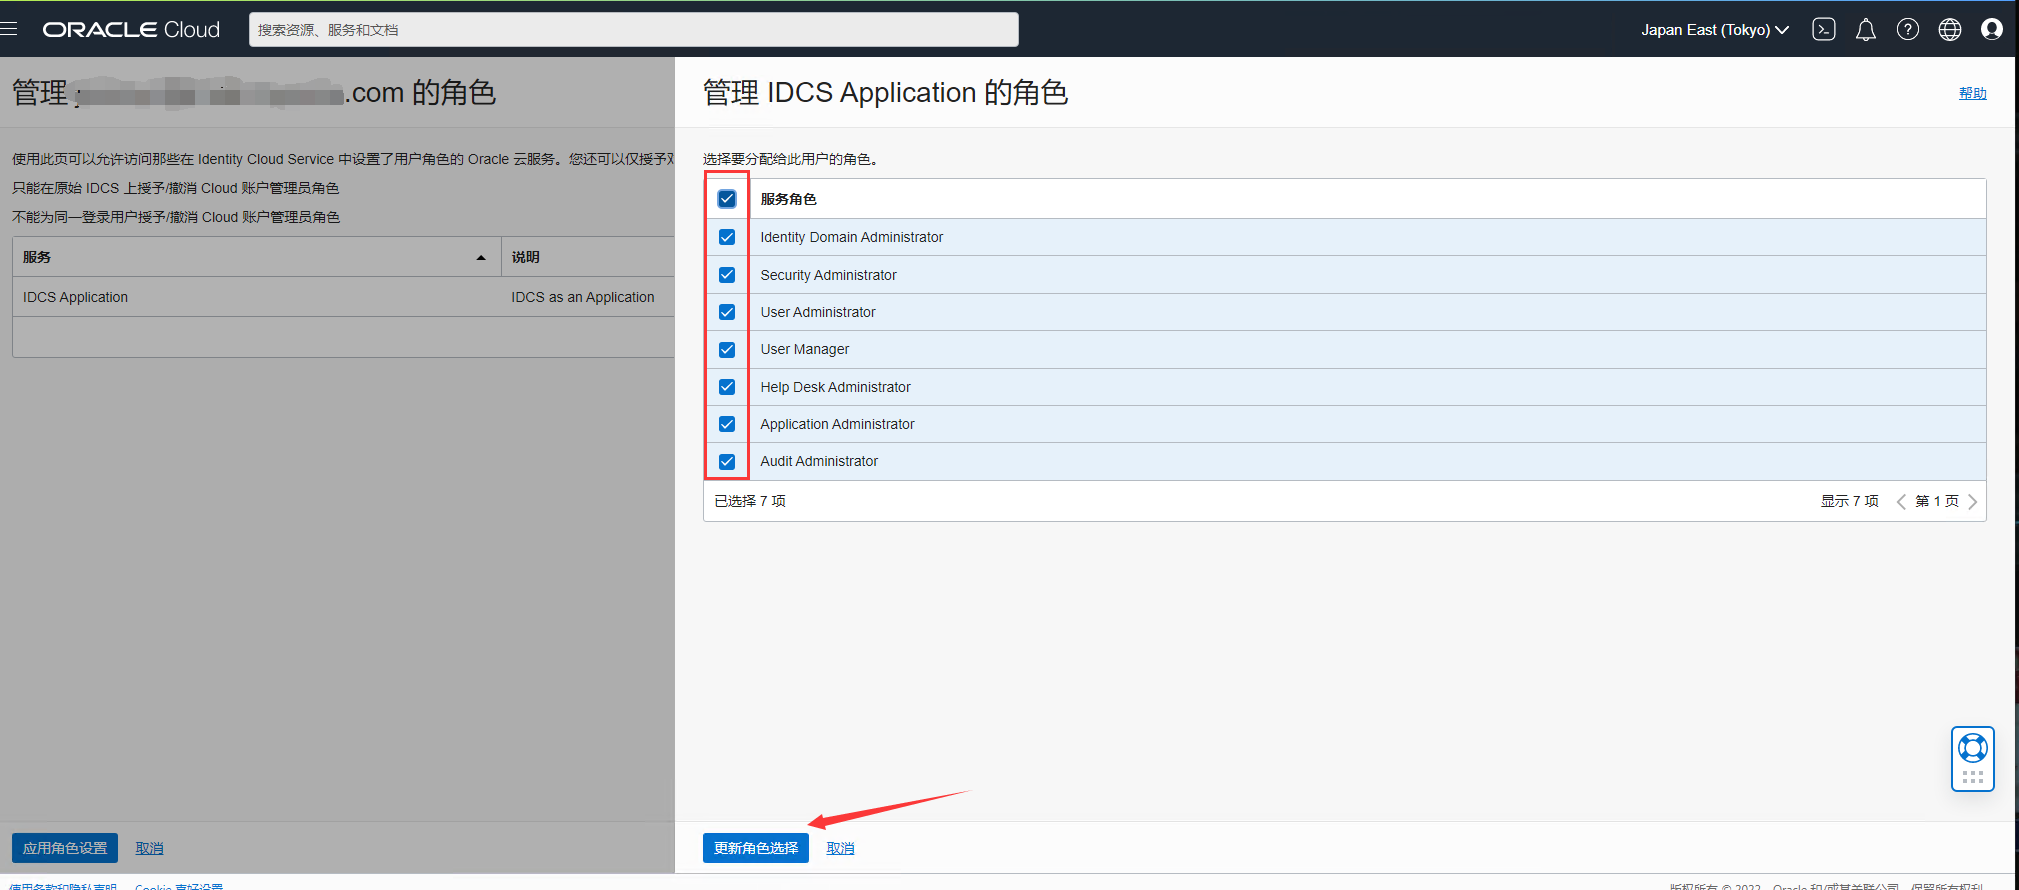Open the language globe menu
Image resolution: width=2019 pixels, height=890 pixels.
1950,30
